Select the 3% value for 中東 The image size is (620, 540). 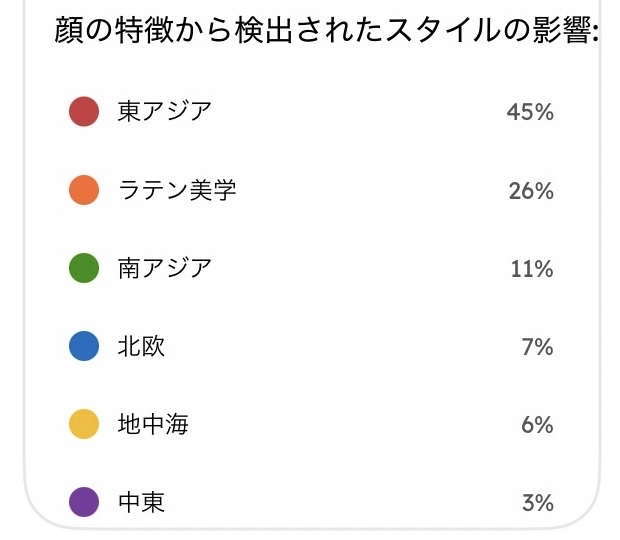538,502
